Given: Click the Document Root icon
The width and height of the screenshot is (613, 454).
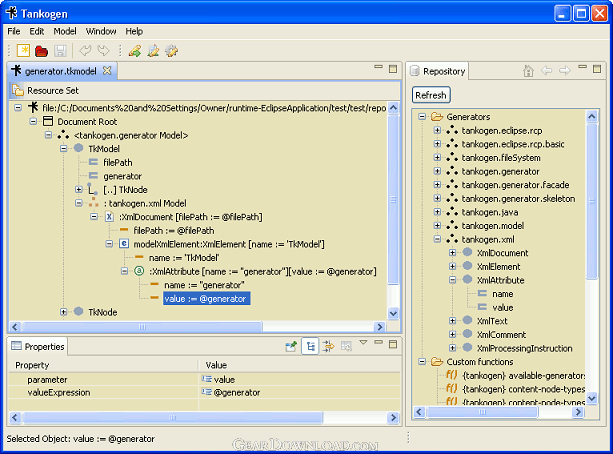Looking at the screenshot, I should click(48, 121).
